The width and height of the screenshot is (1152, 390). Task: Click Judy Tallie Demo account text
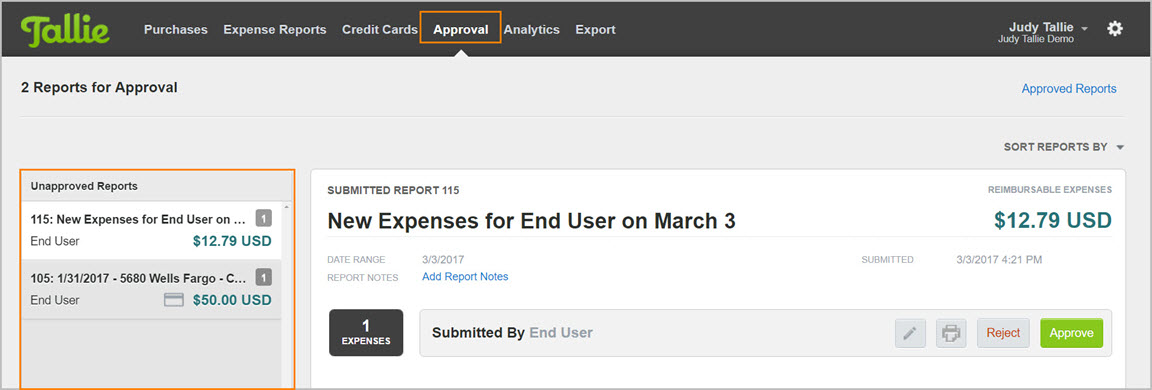(1036, 40)
